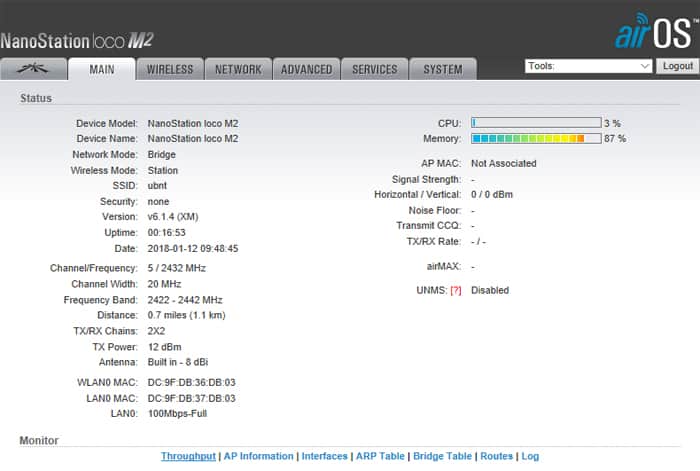Click the Antenna value Built in - 8 dBi

[178, 362]
